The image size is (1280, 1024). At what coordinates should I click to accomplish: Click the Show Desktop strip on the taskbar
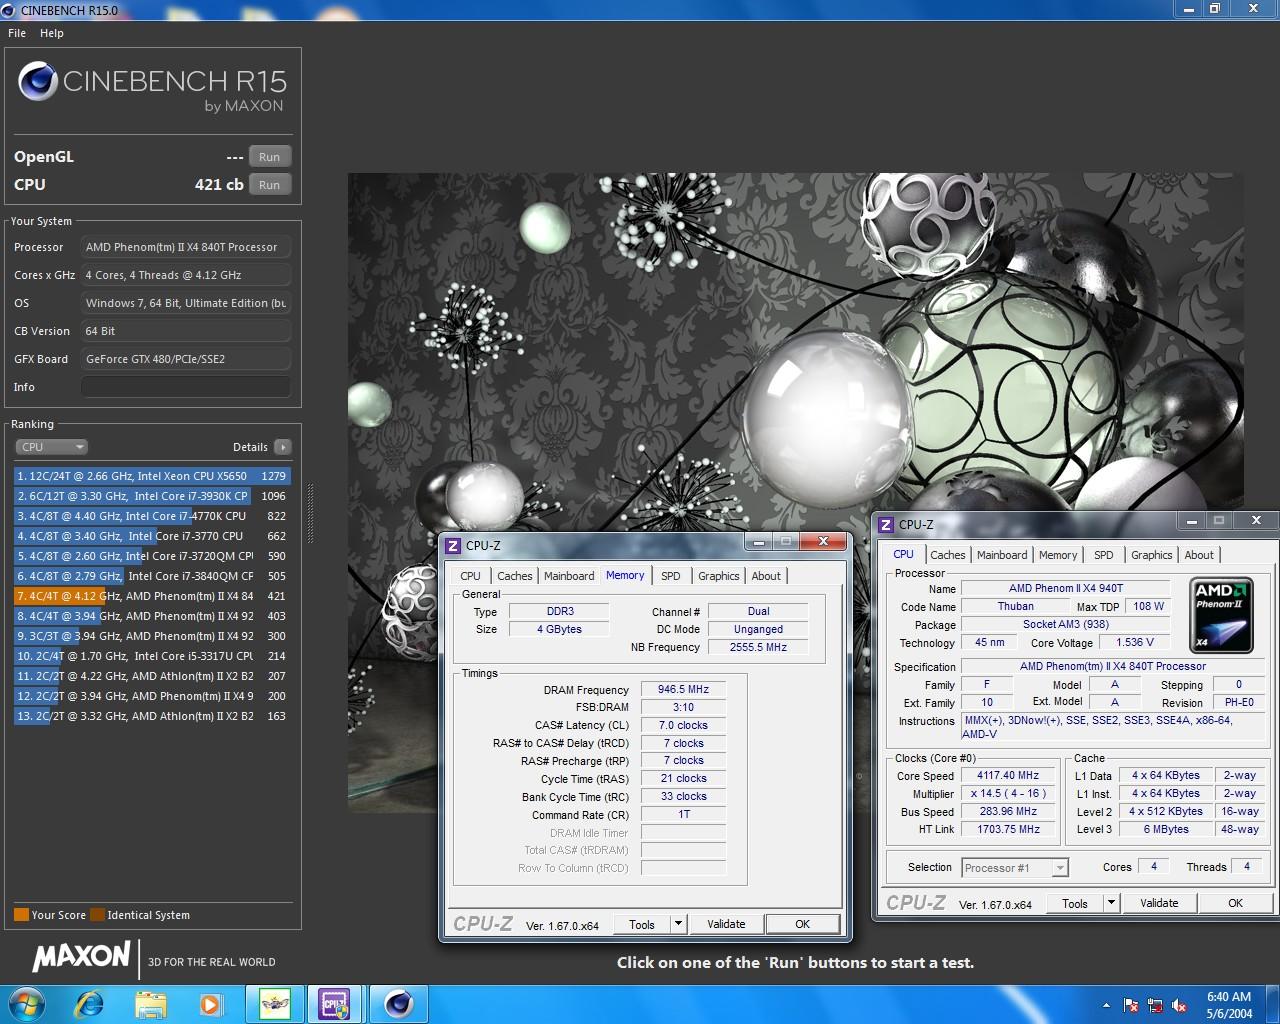pyautogui.click(x=1273, y=1004)
